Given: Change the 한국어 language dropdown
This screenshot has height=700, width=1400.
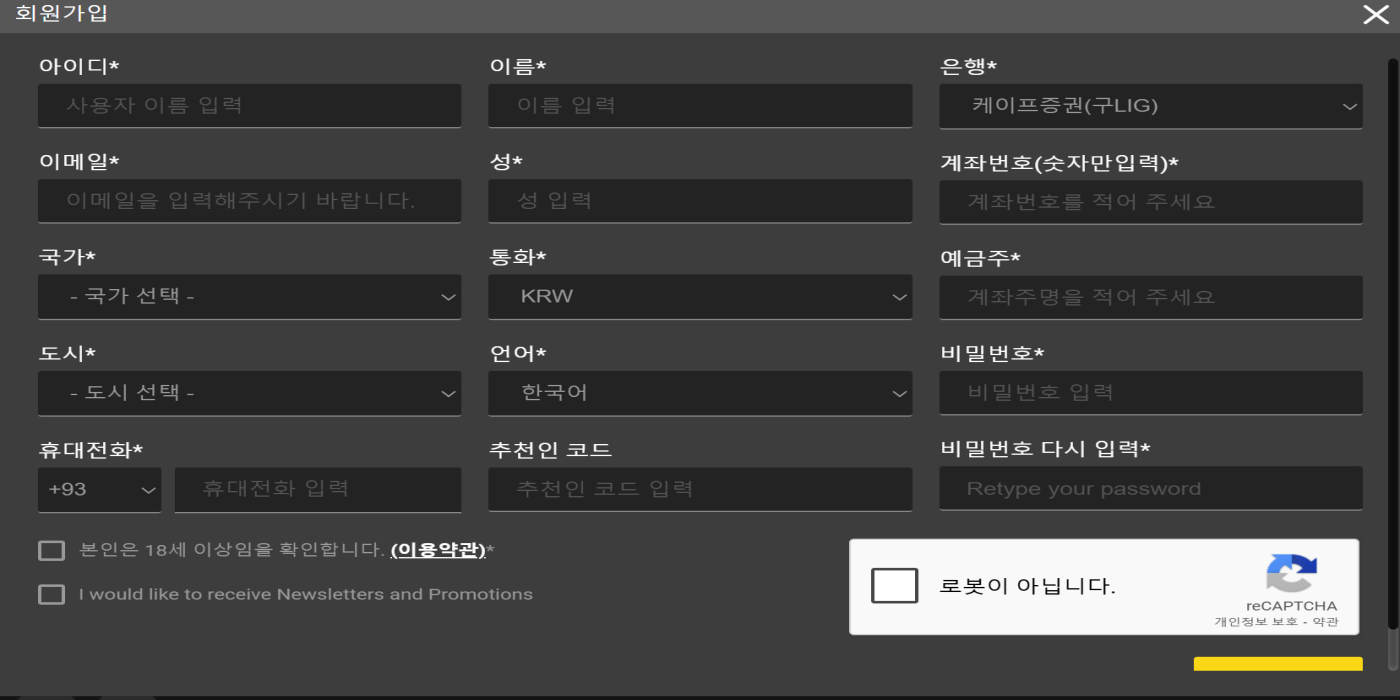Looking at the screenshot, I should (700, 393).
